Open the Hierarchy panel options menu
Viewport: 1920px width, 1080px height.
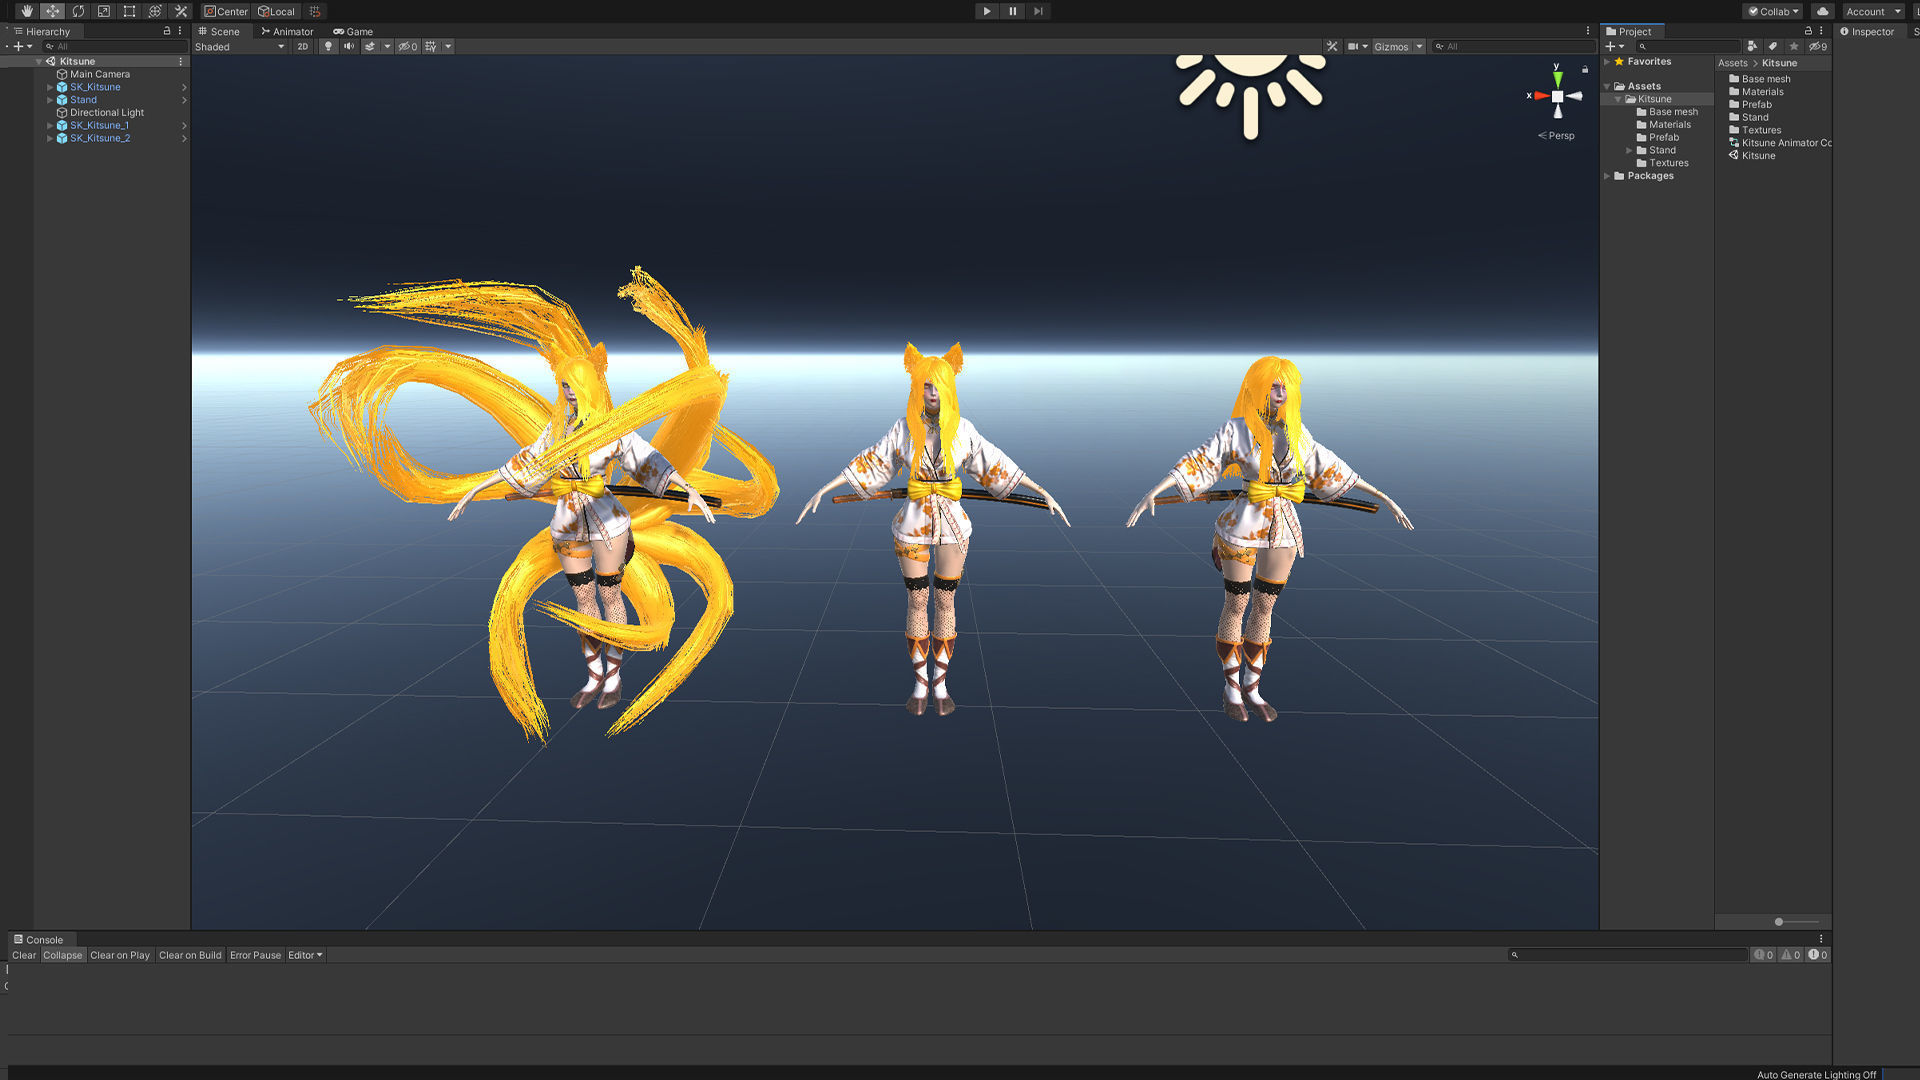pos(180,31)
